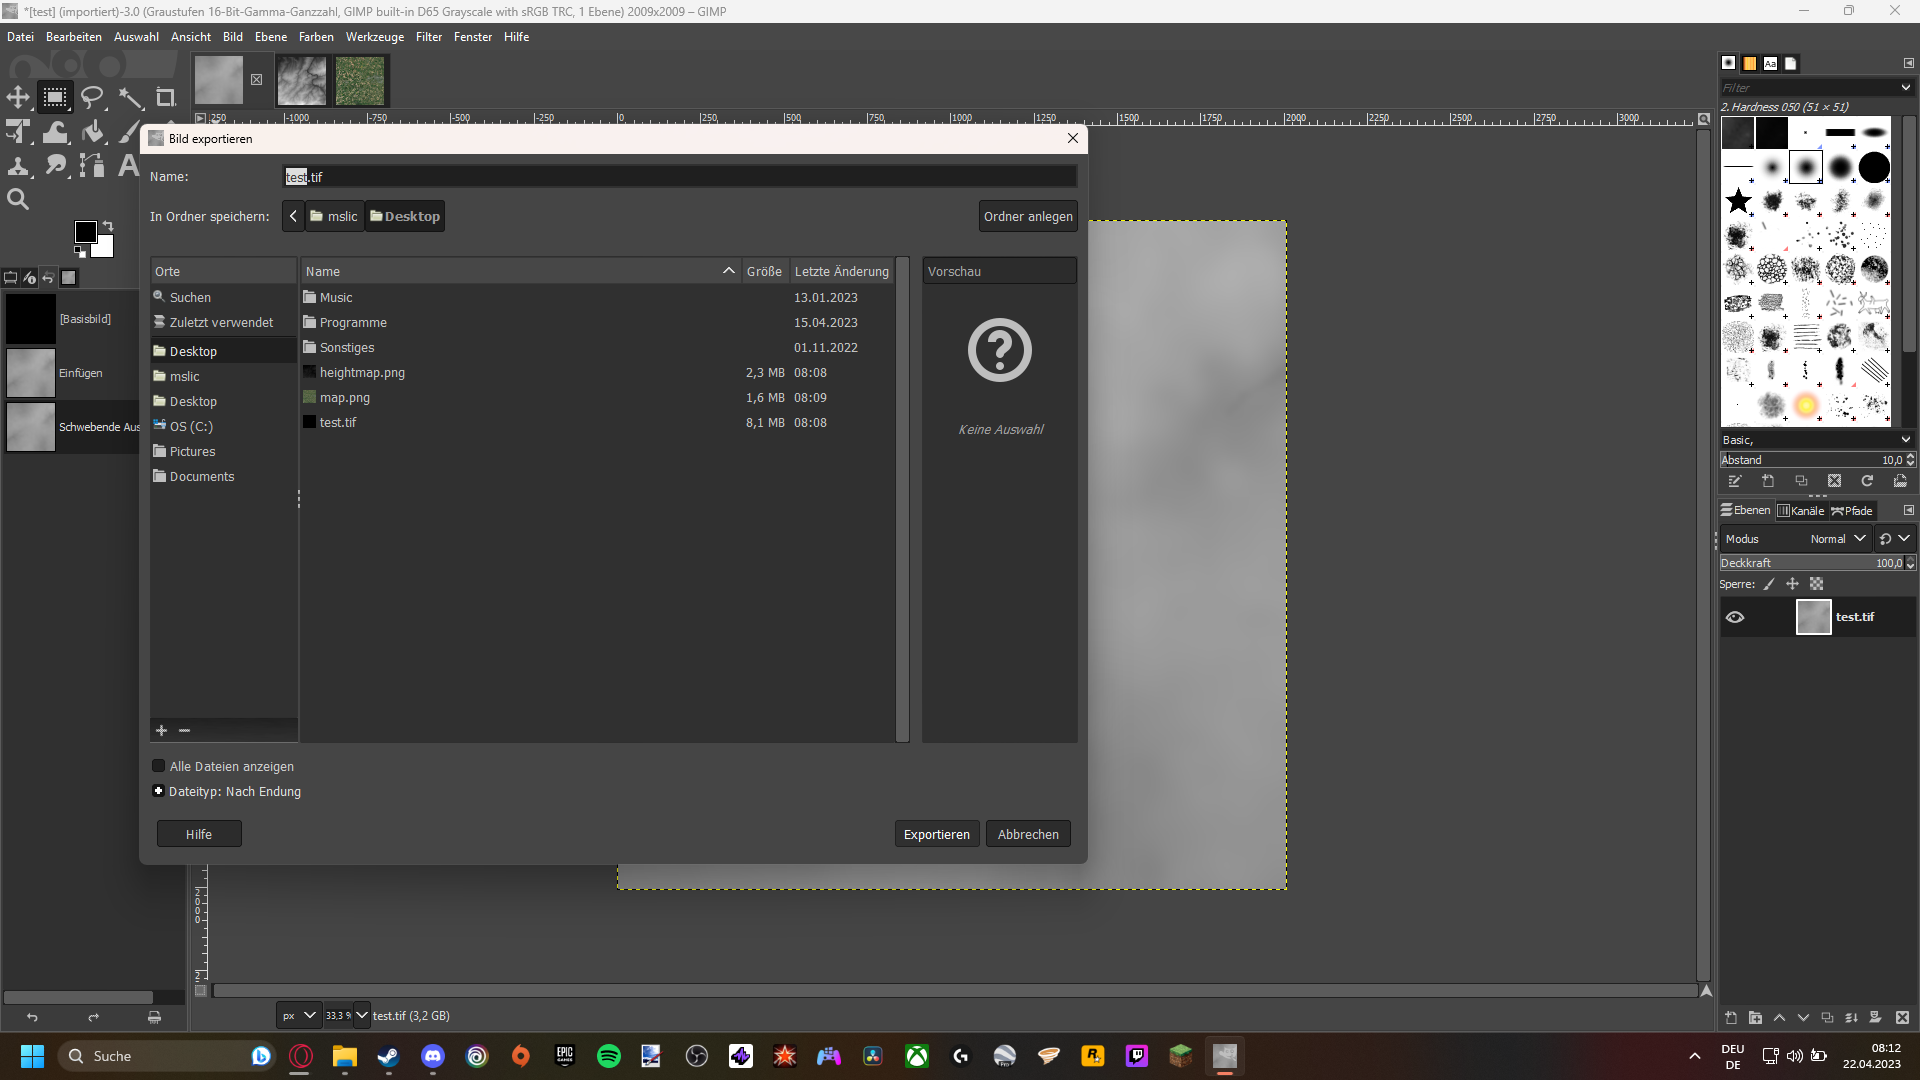1920x1080 pixels.
Task: Toggle lock alpha channel checkerboard icon
Action: click(1817, 584)
